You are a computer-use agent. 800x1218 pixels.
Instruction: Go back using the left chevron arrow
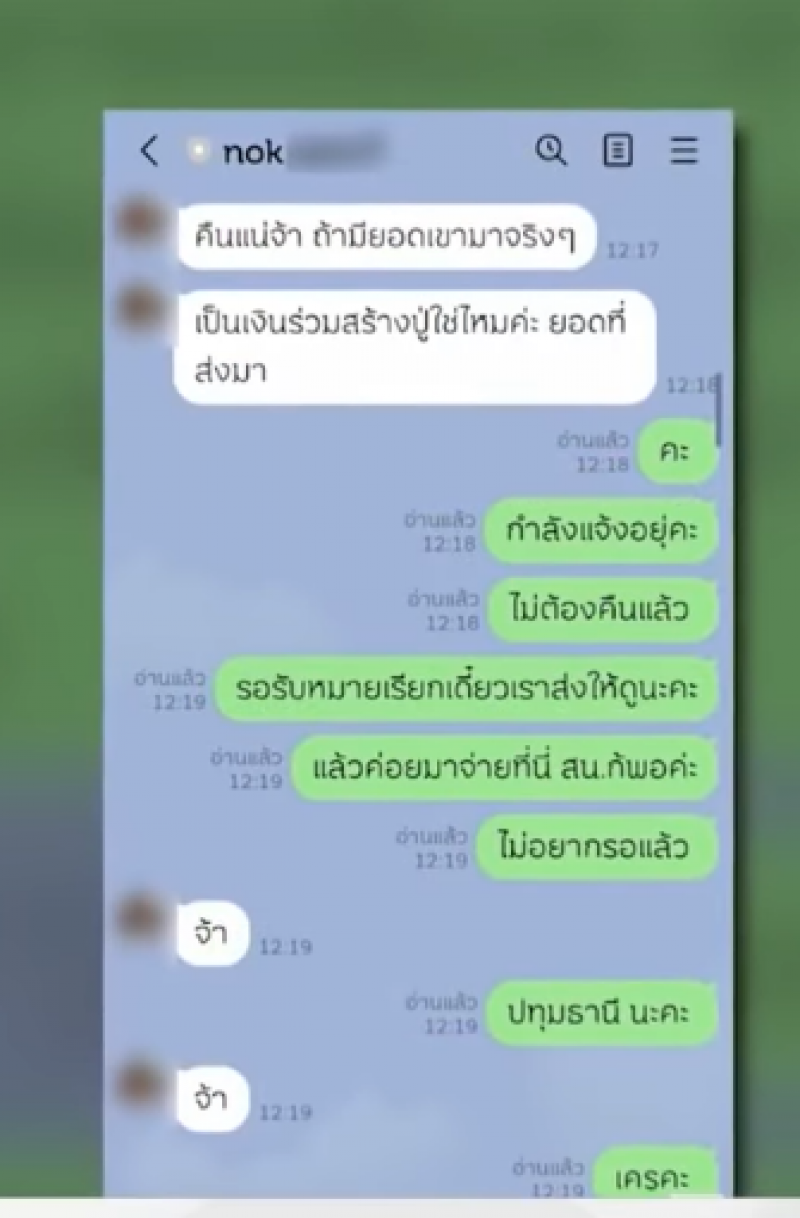coord(149,152)
